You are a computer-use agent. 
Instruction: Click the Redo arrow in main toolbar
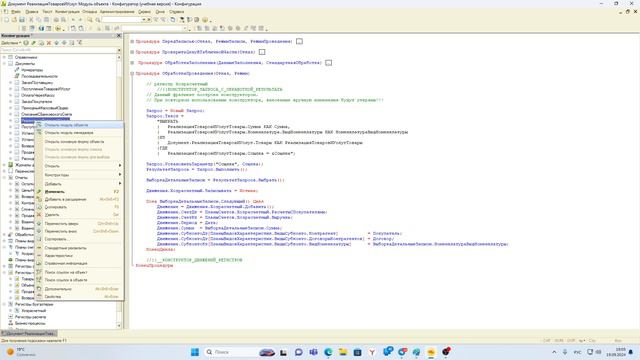[x=80, y=20]
